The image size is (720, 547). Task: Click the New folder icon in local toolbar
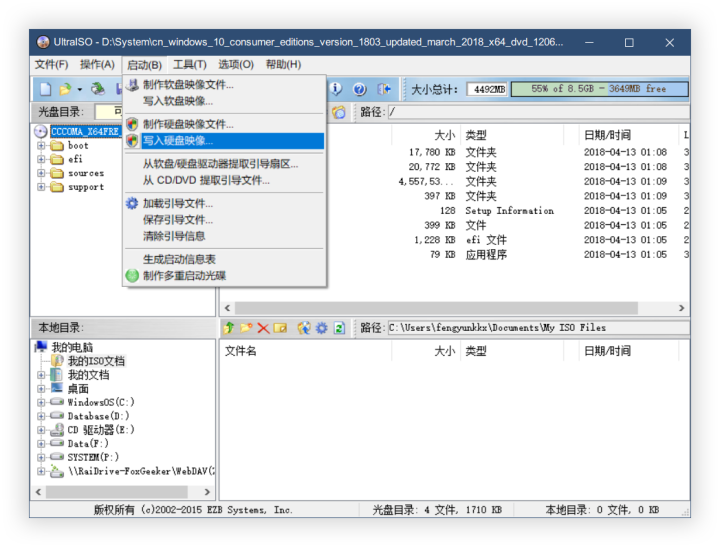click(246, 328)
